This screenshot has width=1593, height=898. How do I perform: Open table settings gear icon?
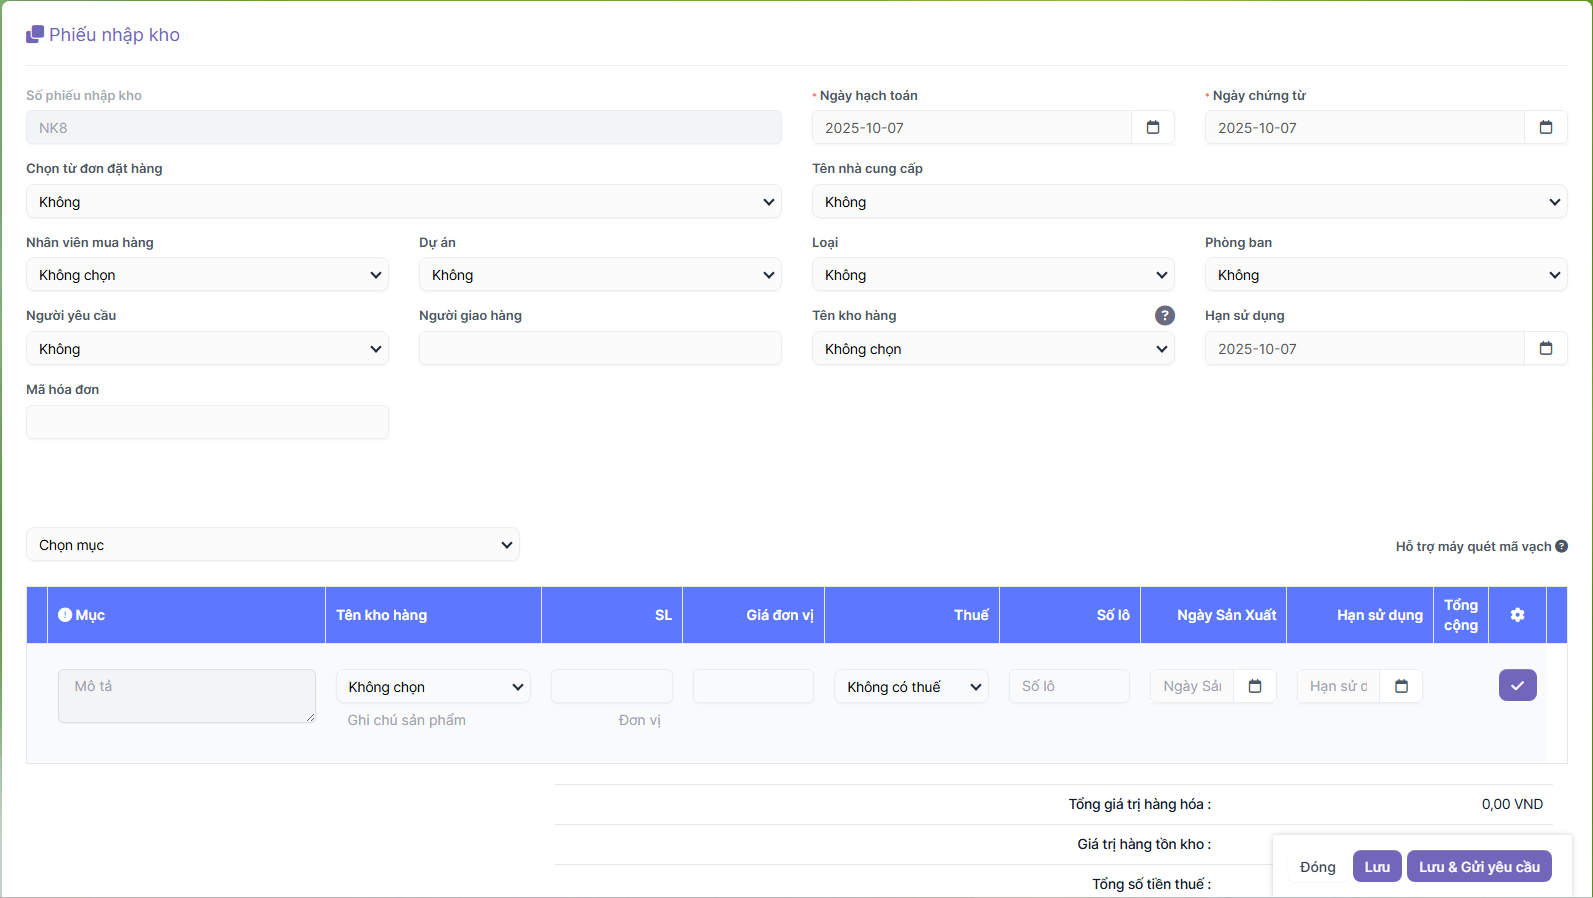tap(1517, 615)
